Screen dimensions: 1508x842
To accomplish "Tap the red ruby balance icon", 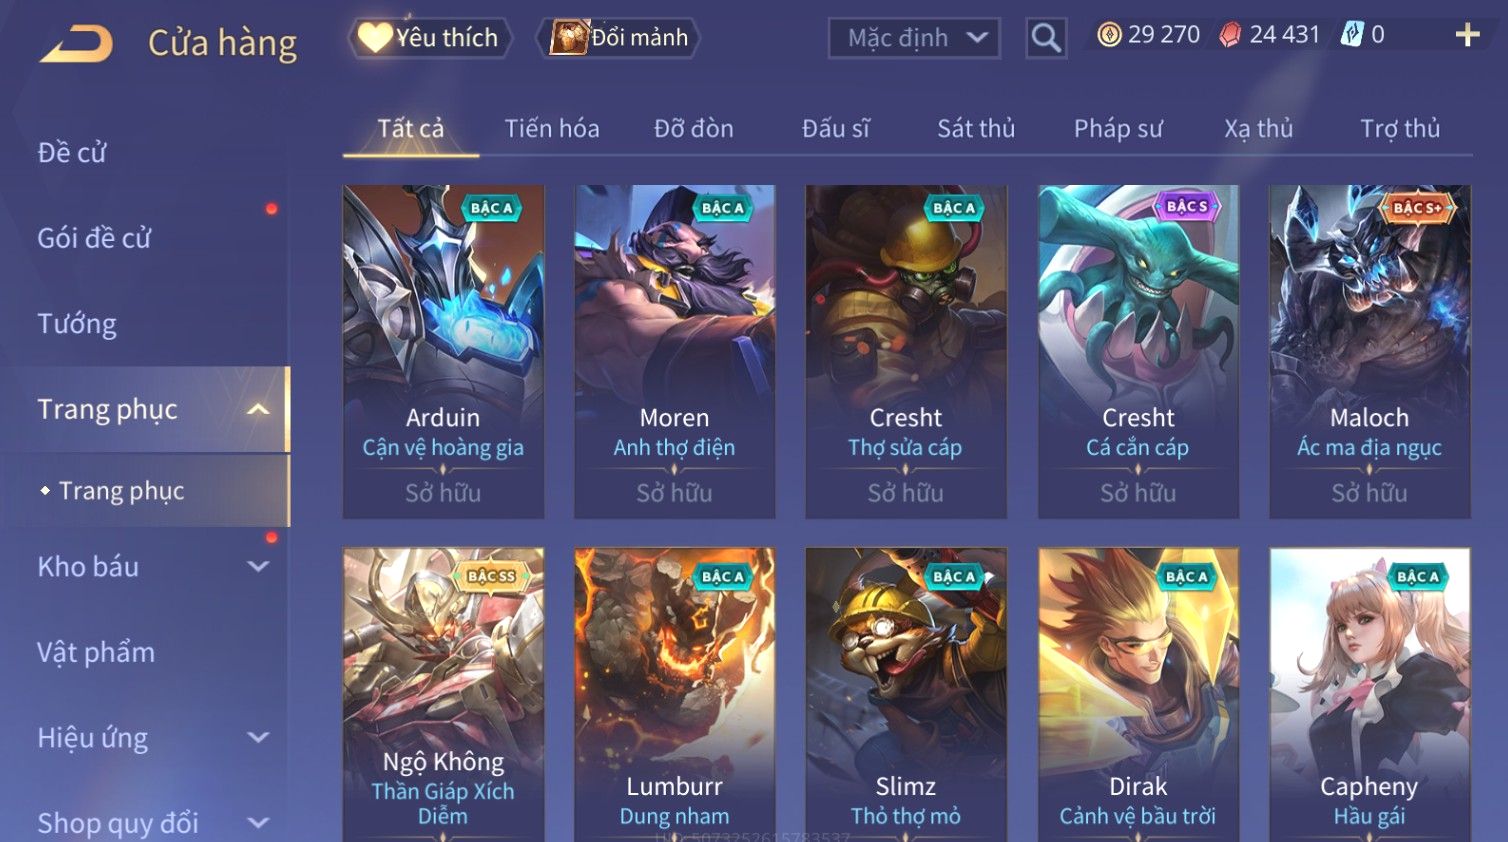I will point(1230,35).
